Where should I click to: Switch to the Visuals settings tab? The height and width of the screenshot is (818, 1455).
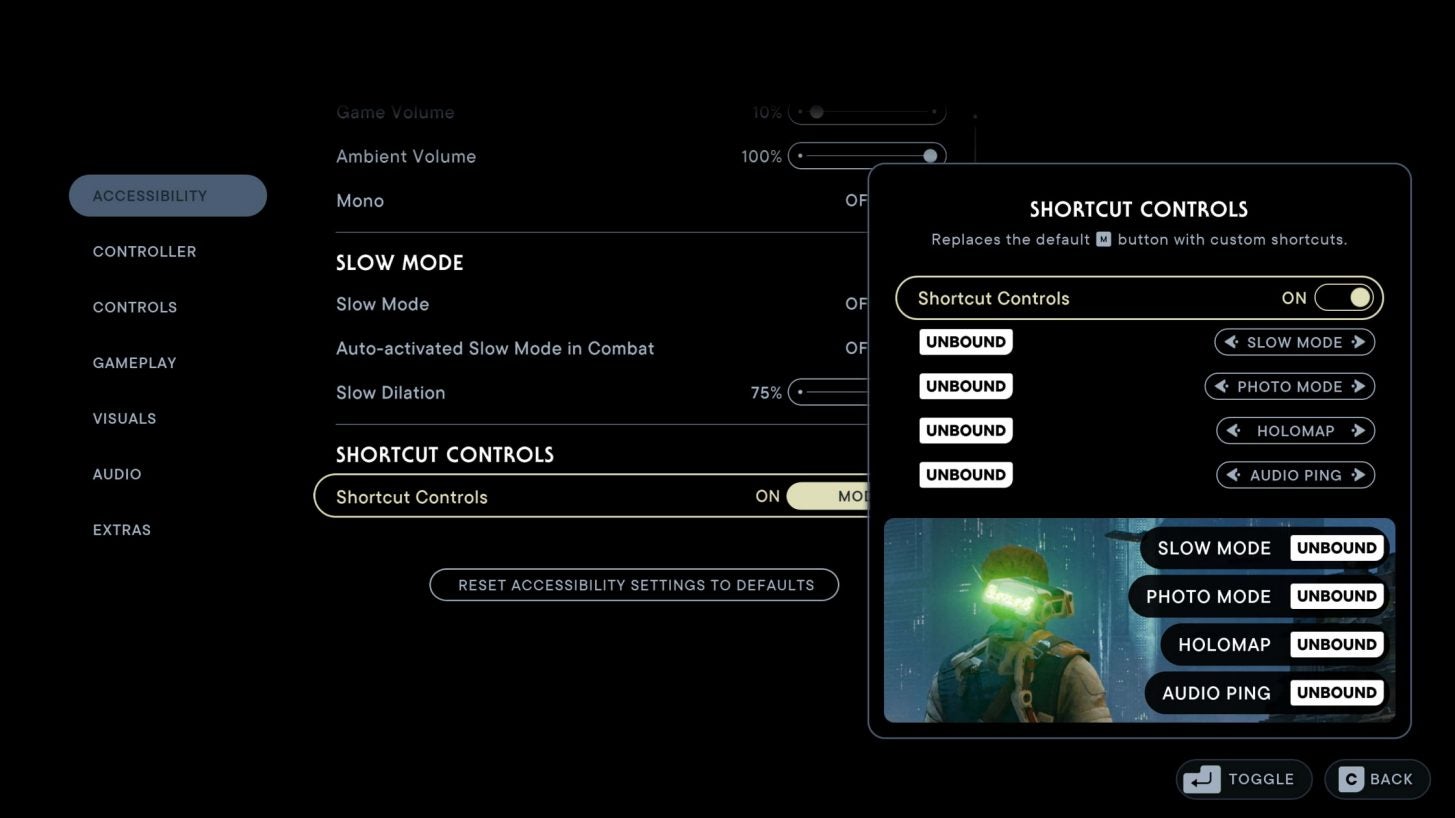point(125,419)
